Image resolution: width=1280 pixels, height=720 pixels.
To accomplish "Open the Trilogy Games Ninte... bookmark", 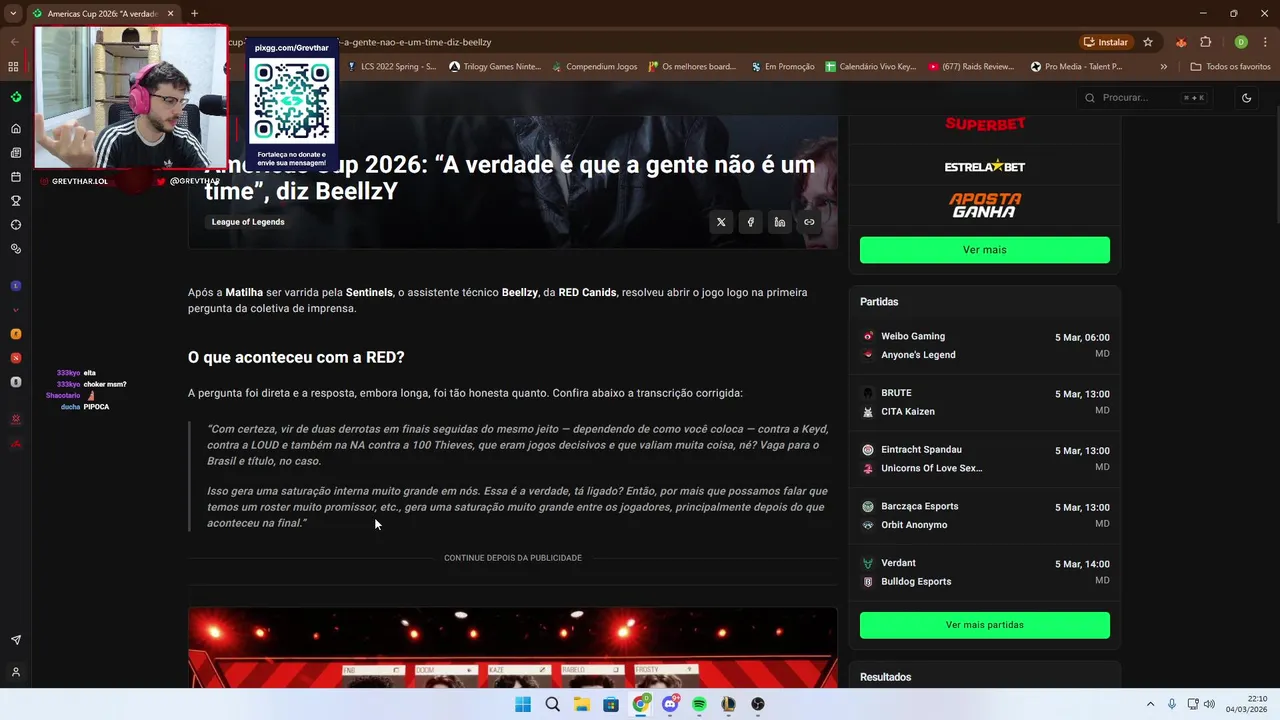I will point(495,67).
